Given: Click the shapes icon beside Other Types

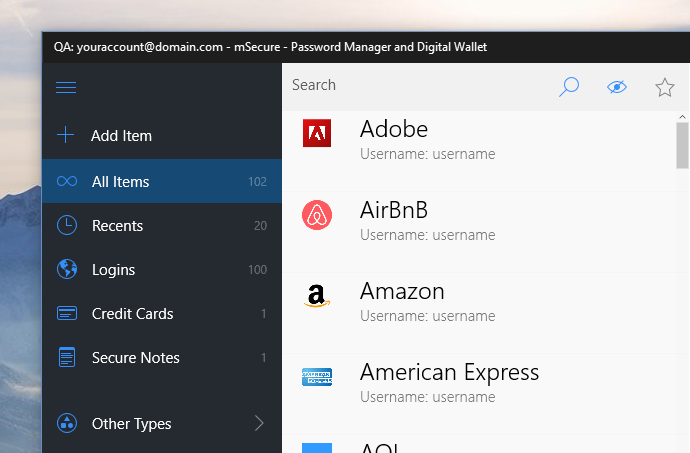Looking at the screenshot, I should (67, 423).
